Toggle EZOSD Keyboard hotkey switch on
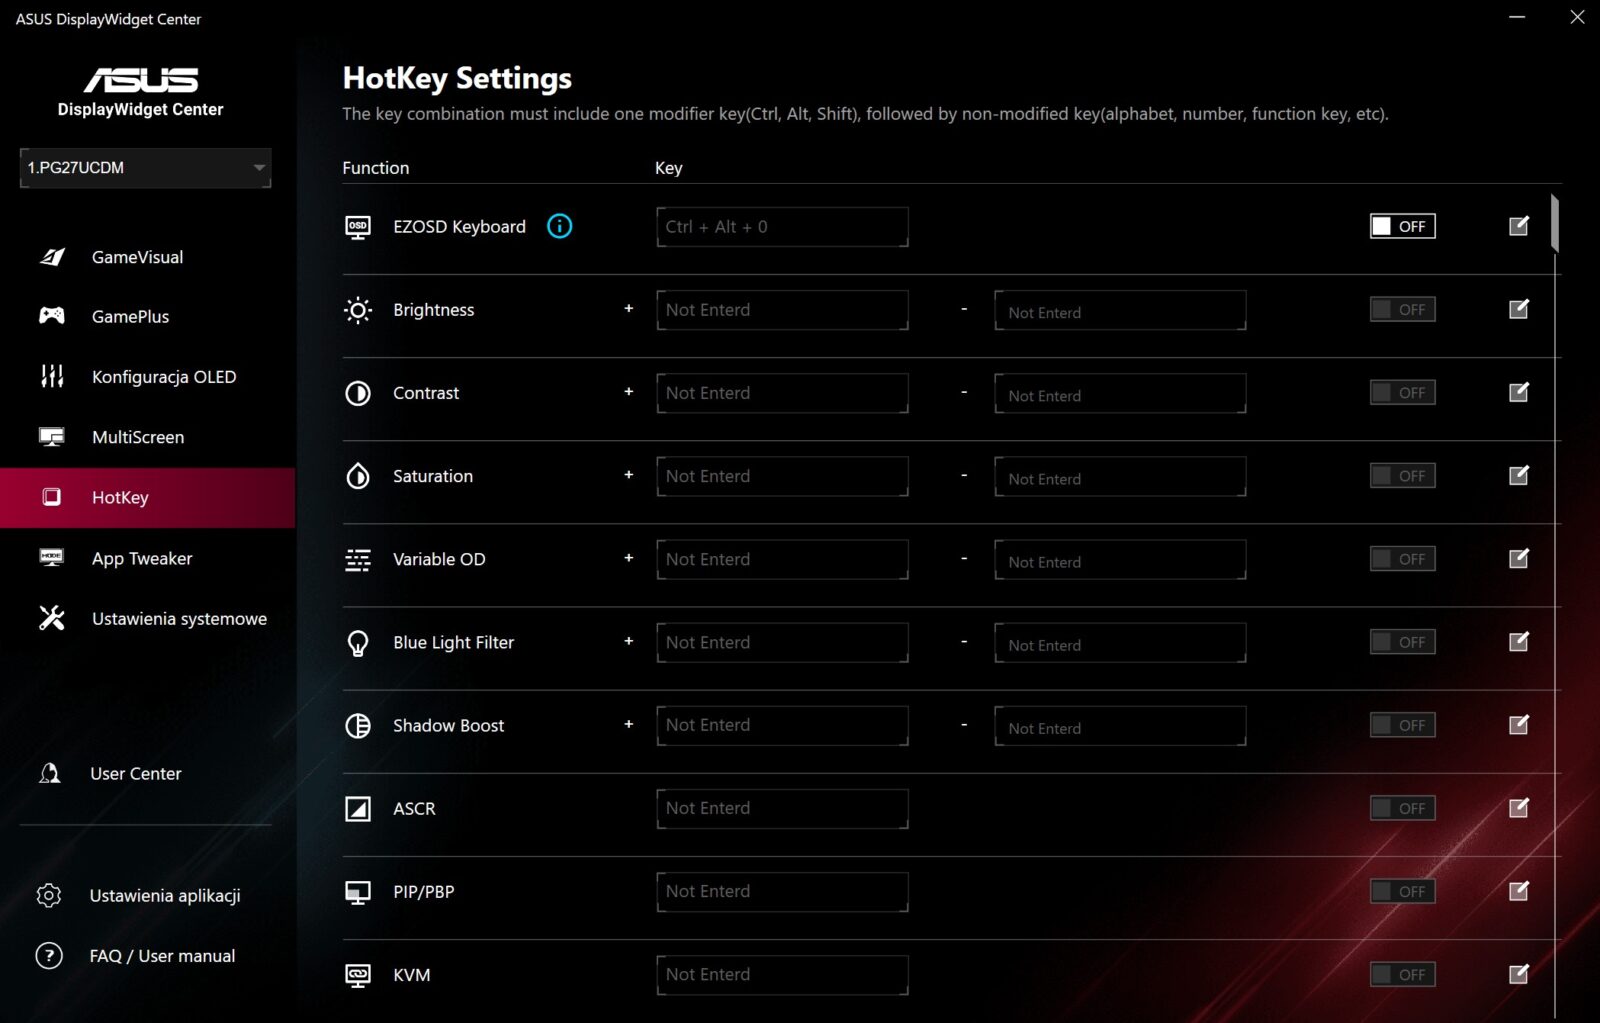Screen dimensions: 1600x1023 tap(1402, 226)
